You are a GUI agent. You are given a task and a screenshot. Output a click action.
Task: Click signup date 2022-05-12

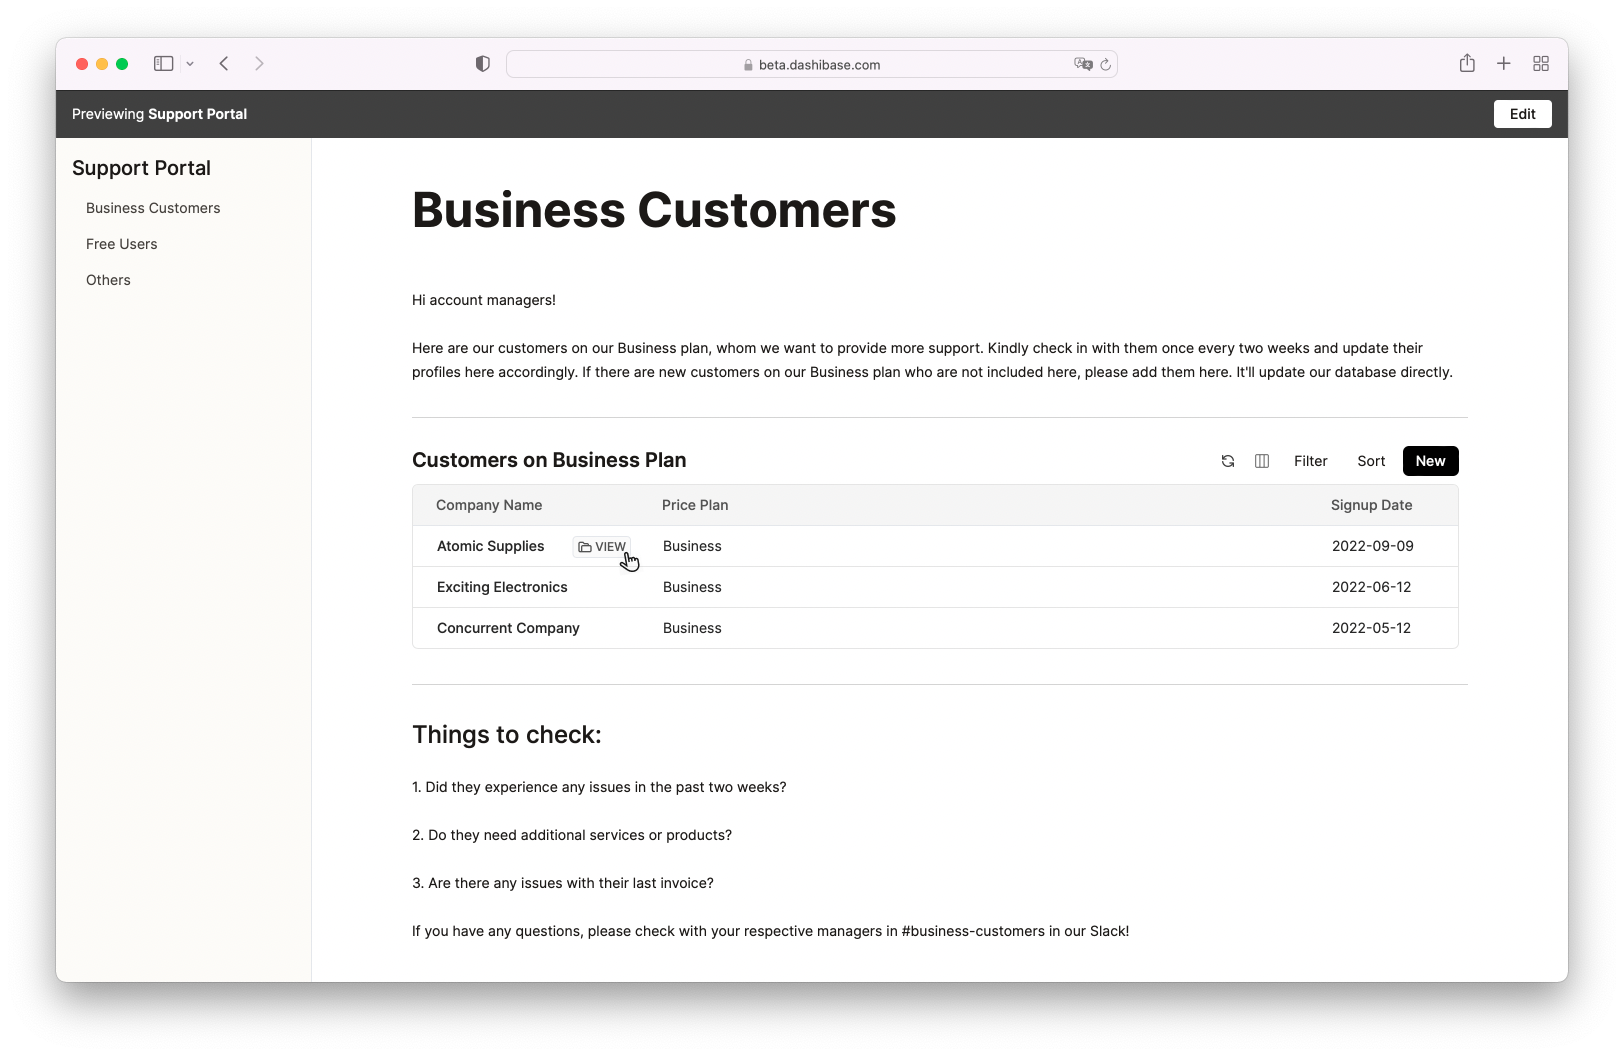coord(1371,628)
